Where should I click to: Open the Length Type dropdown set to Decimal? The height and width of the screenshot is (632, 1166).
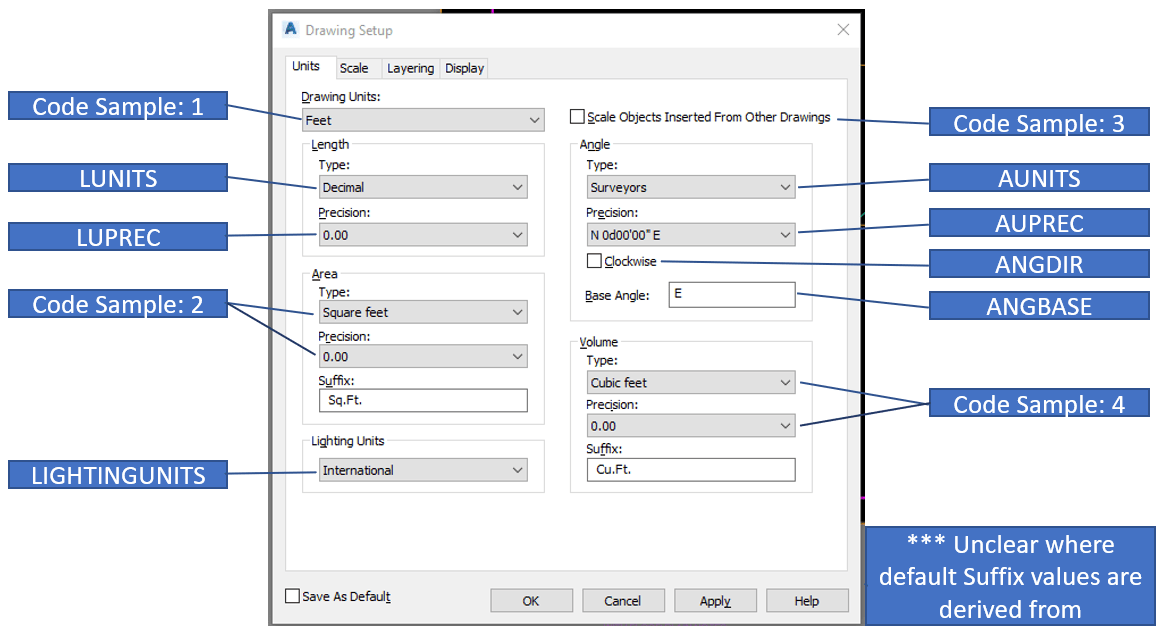pos(422,186)
